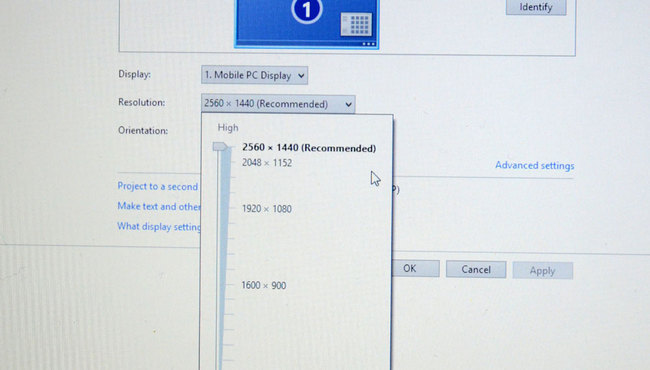The width and height of the screenshot is (650, 370).
Task: Select the 1600 × 900 resolution option
Action: pos(264,285)
